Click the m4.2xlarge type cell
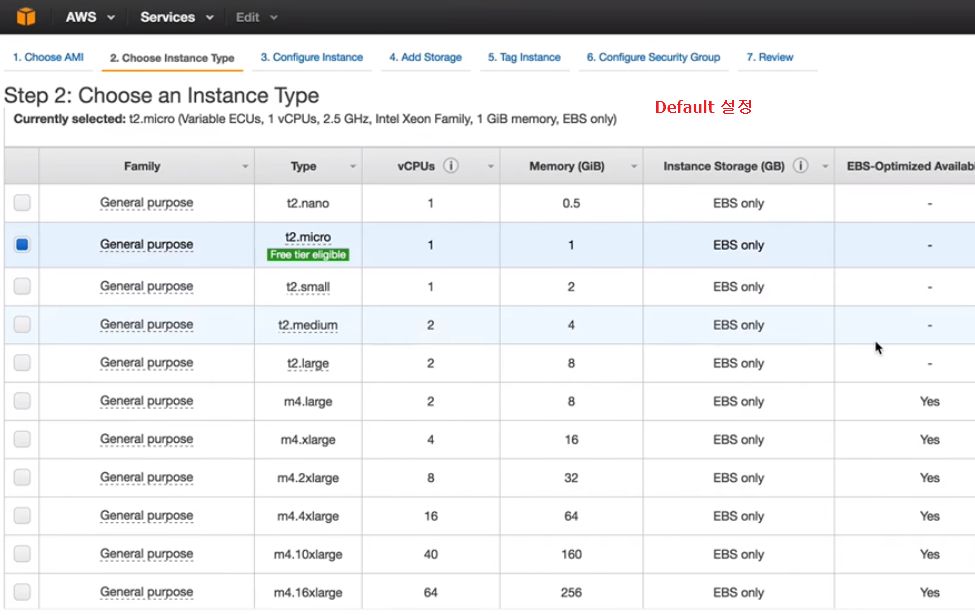 (308, 478)
